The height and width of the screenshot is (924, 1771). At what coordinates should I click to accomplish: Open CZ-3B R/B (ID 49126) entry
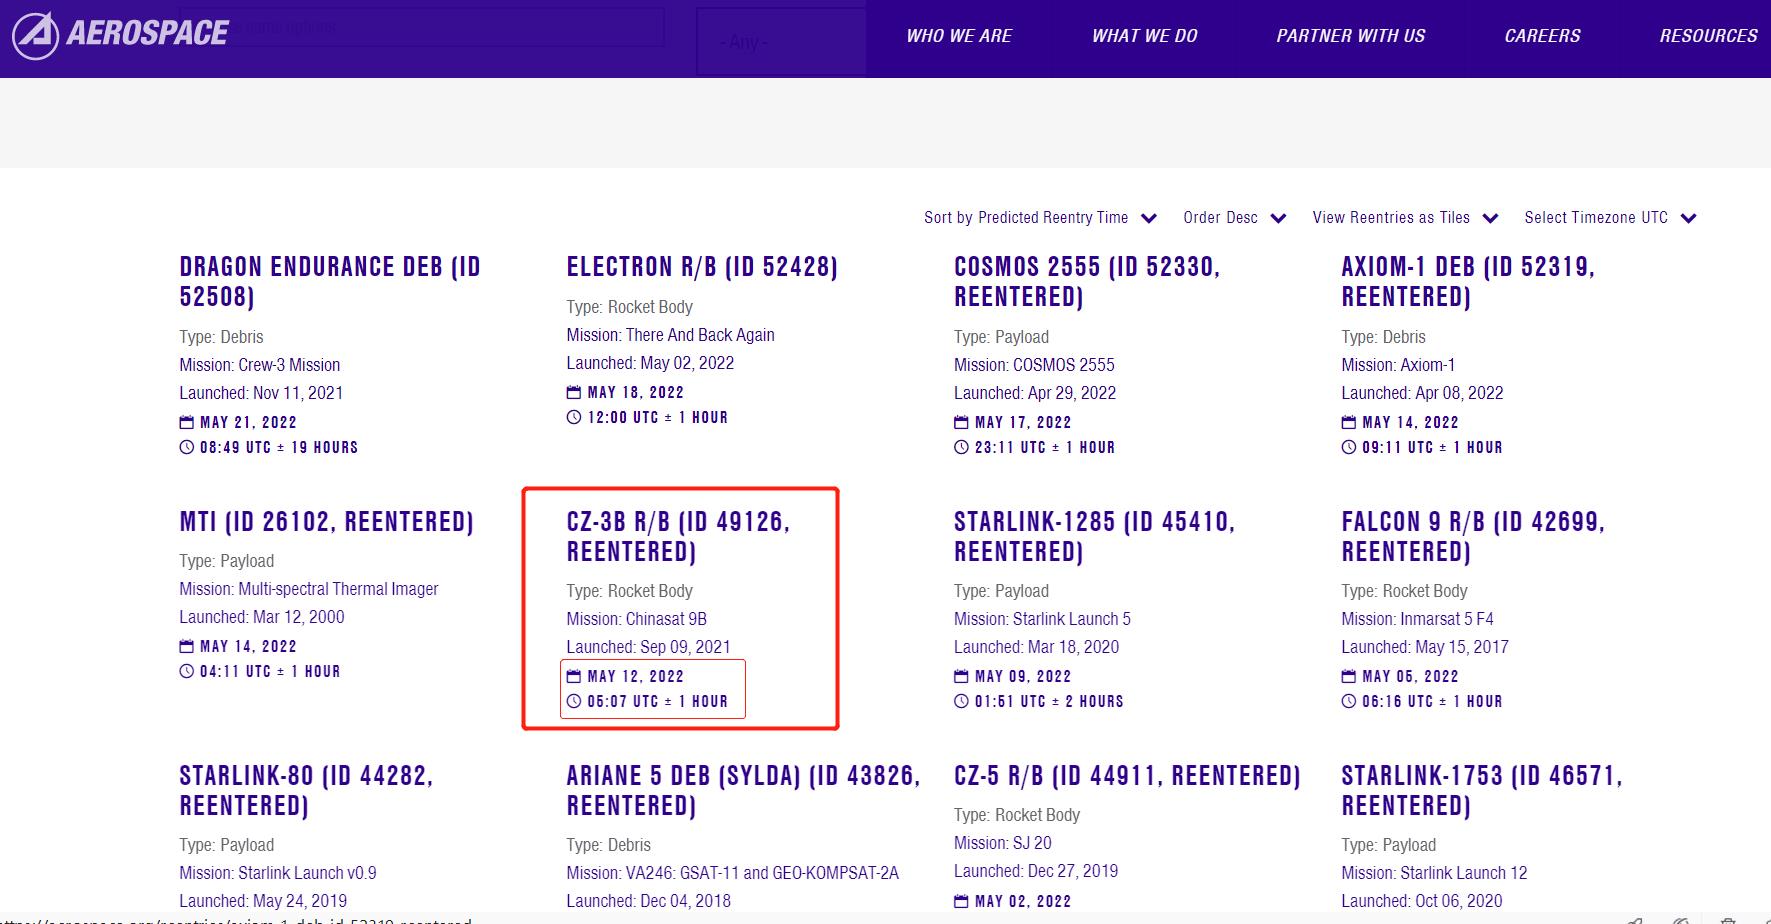pos(678,537)
